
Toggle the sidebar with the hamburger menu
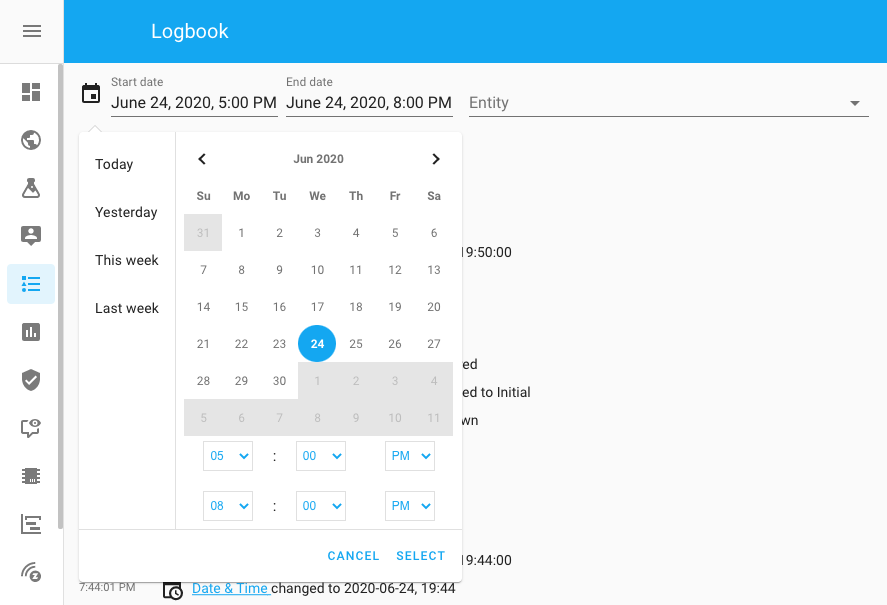(31, 31)
